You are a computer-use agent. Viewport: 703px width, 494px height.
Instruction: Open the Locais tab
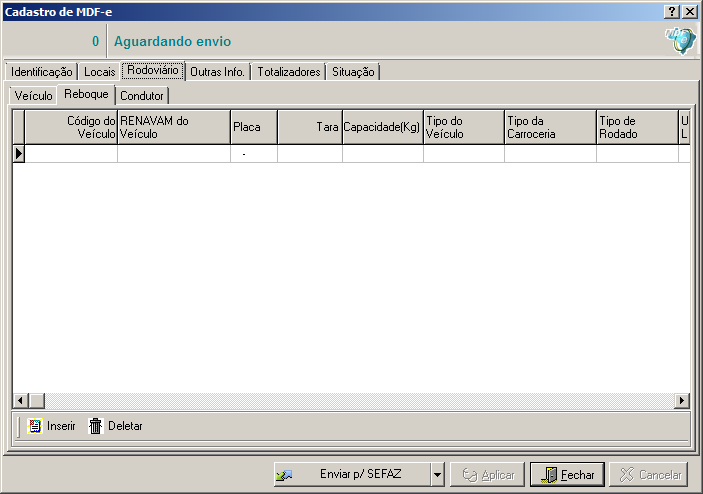(x=99, y=72)
